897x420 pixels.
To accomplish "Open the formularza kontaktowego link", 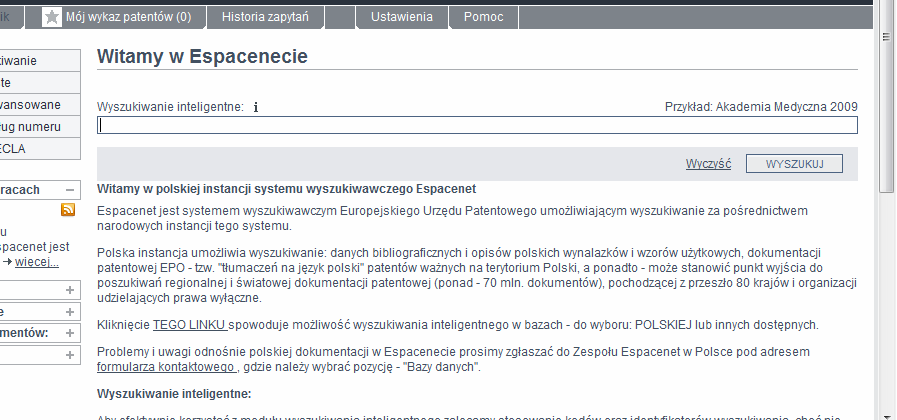I will coord(167,367).
